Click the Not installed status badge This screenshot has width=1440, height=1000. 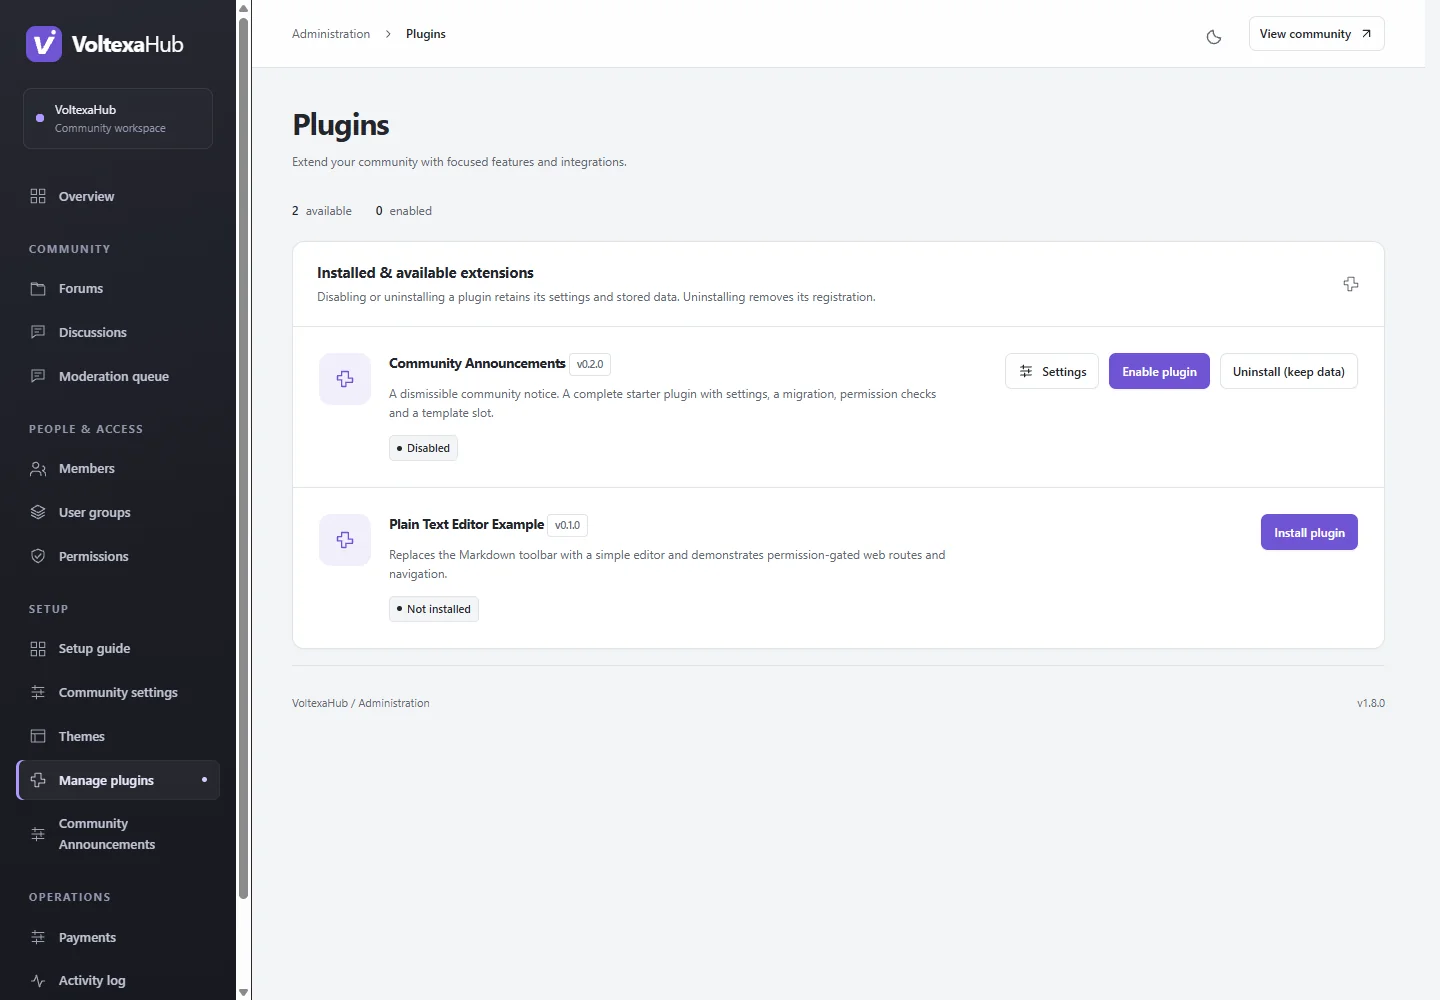coord(434,609)
